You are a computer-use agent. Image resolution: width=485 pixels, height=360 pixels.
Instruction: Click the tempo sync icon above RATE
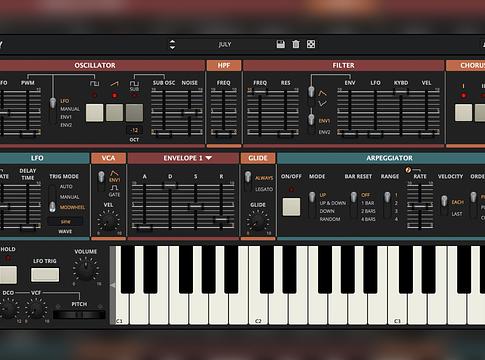[x=408, y=170]
